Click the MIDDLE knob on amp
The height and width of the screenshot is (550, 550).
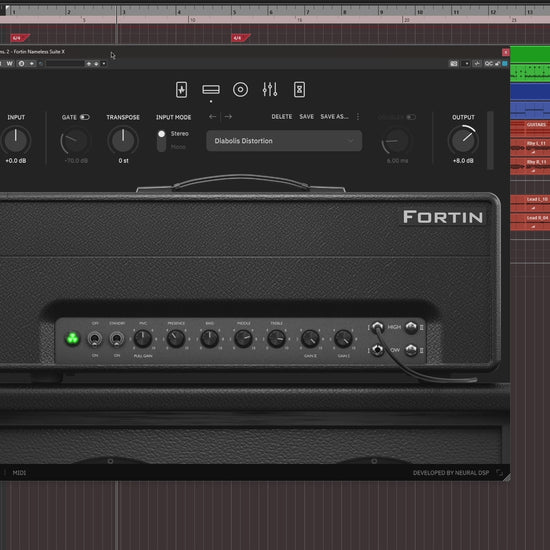pyautogui.click(x=243, y=339)
